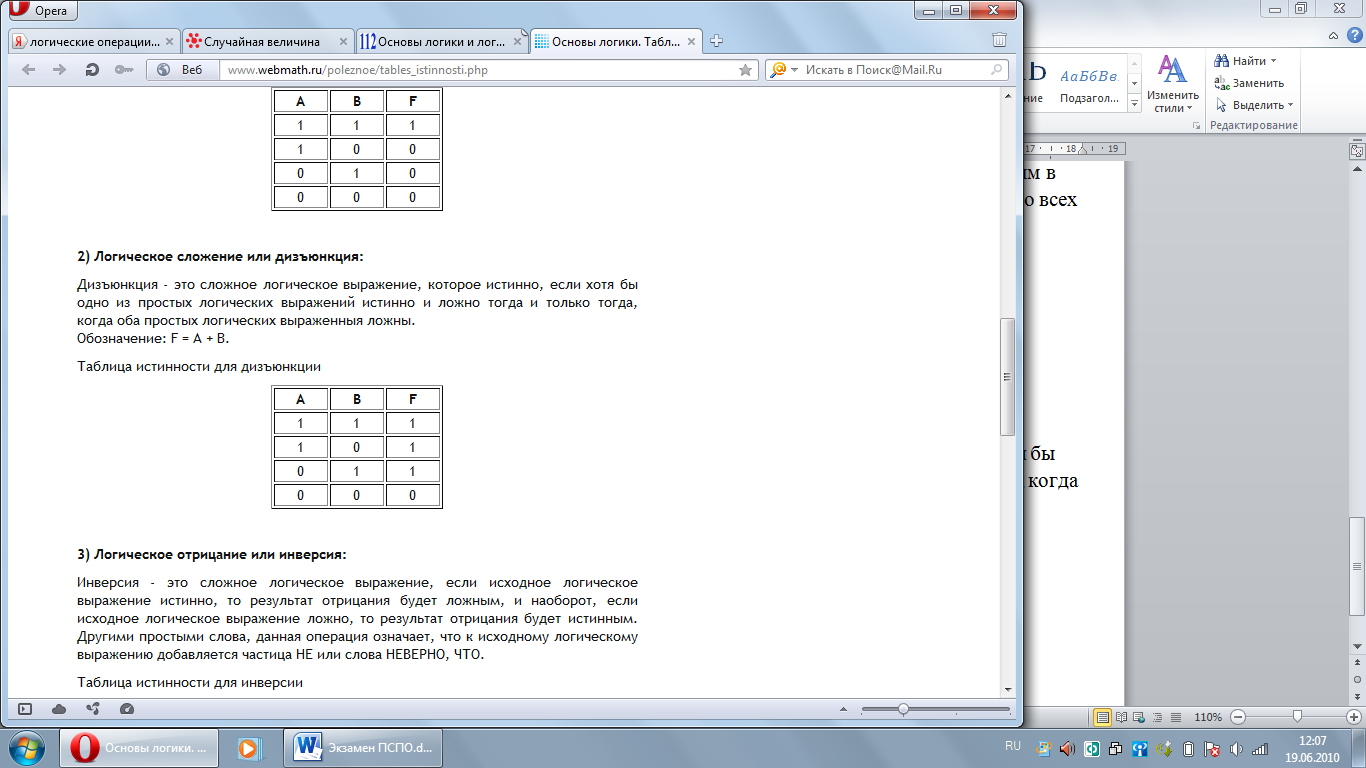Open the media player taskbar icon
The height and width of the screenshot is (768, 1366).
(x=250, y=748)
